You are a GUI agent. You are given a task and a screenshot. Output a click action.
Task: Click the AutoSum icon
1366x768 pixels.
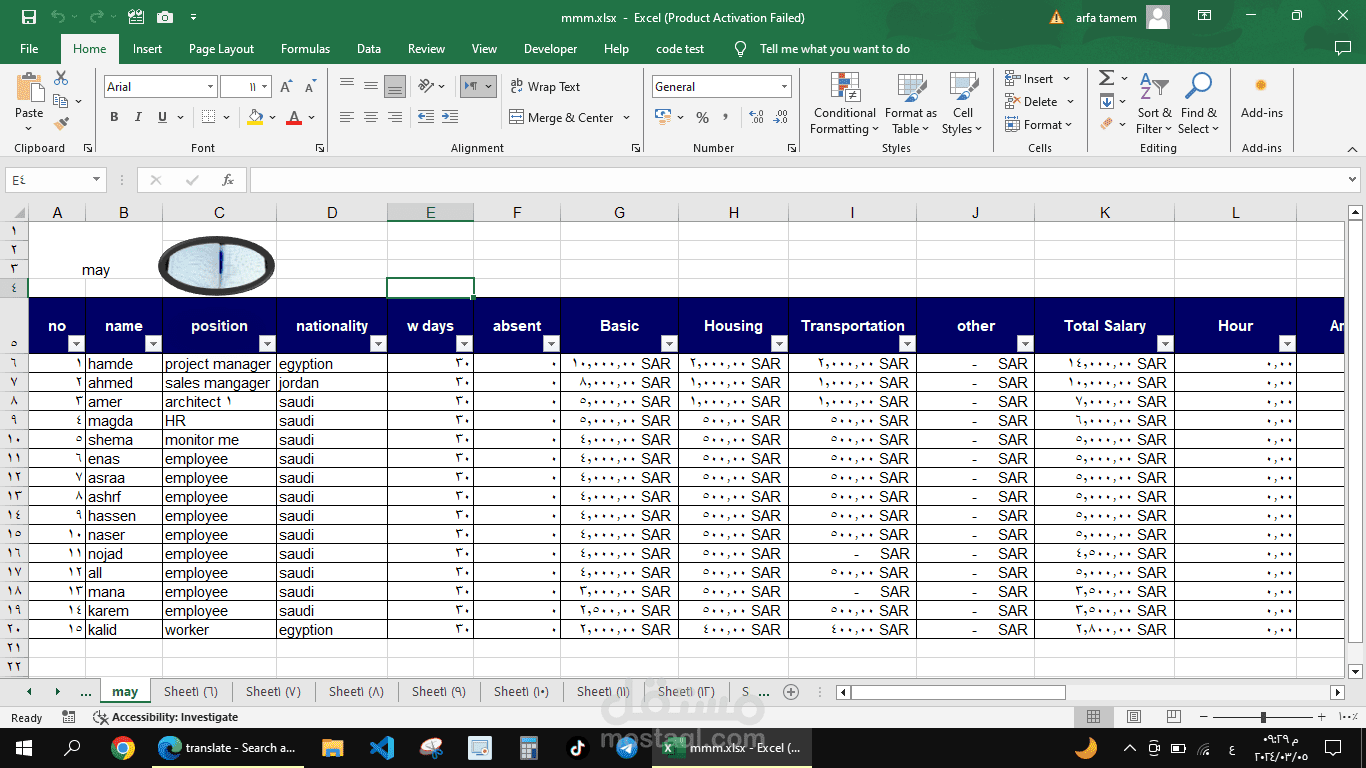pos(1106,77)
